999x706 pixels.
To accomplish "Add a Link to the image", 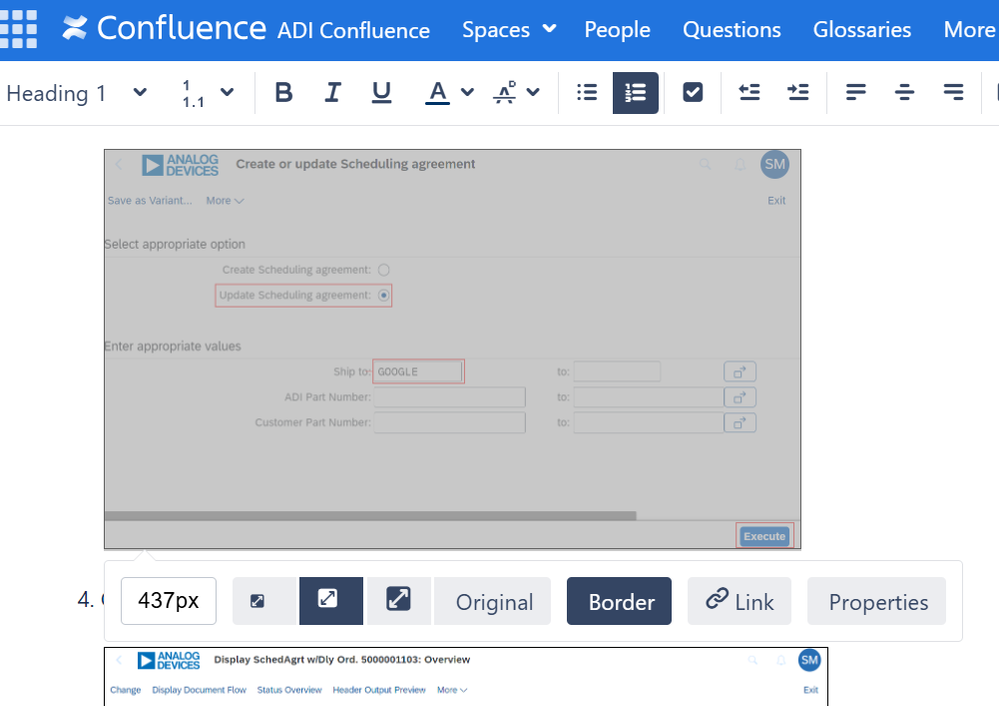I will click(739, 601).
